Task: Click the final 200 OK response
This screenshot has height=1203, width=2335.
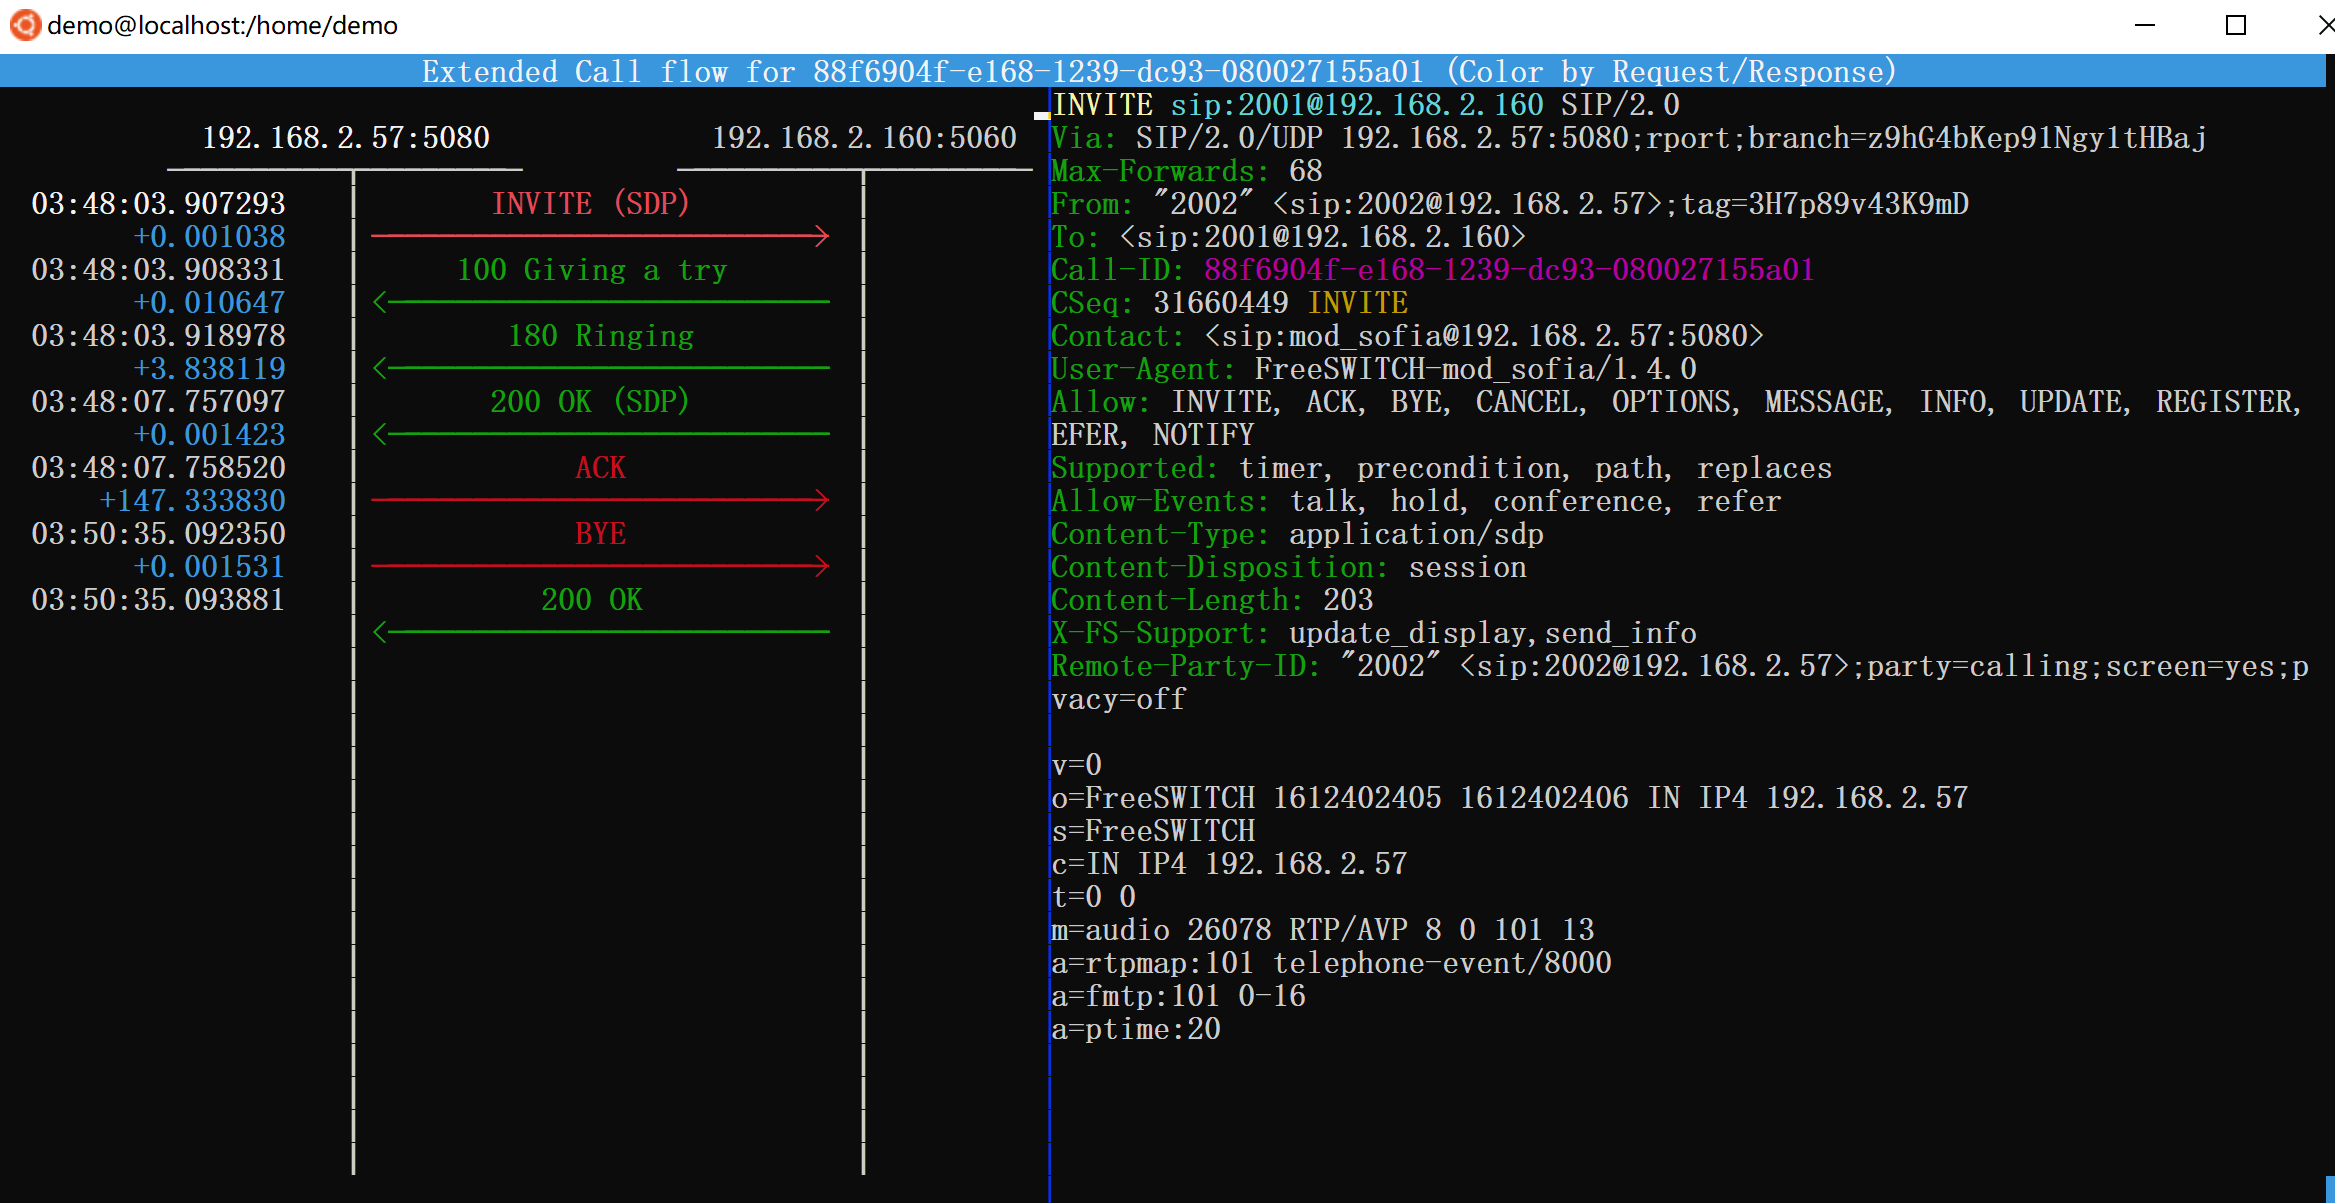Action: pyautogui.click(x=592, y=600)
